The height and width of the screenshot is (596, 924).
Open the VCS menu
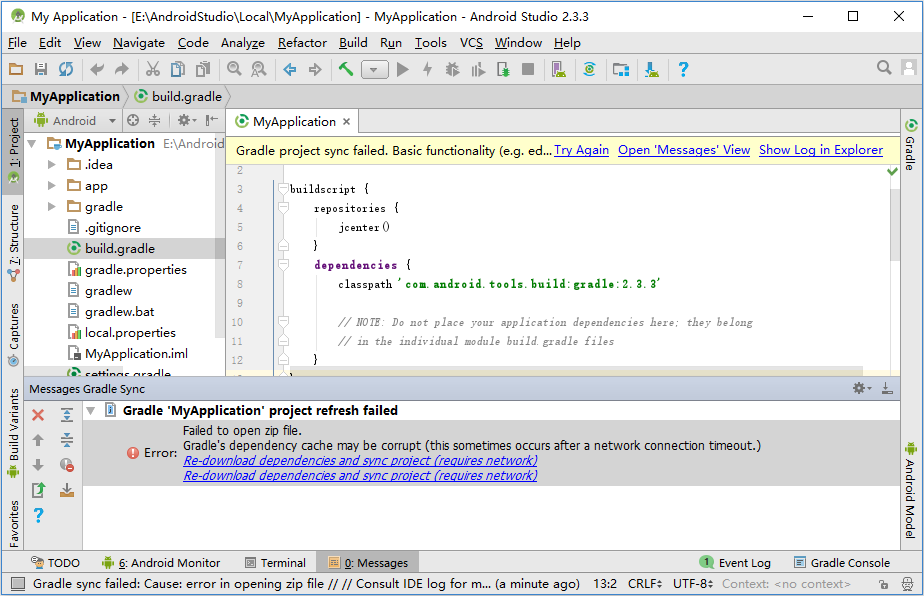(x=471, y=42)
